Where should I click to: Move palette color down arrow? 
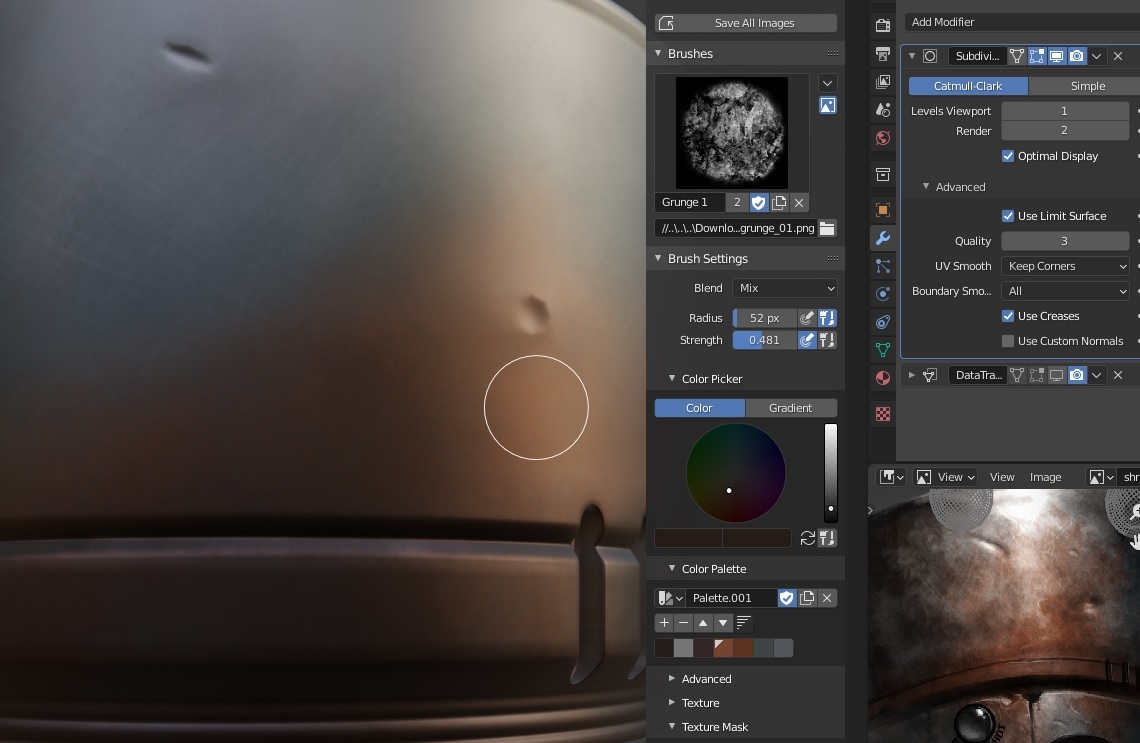point(723,622)
